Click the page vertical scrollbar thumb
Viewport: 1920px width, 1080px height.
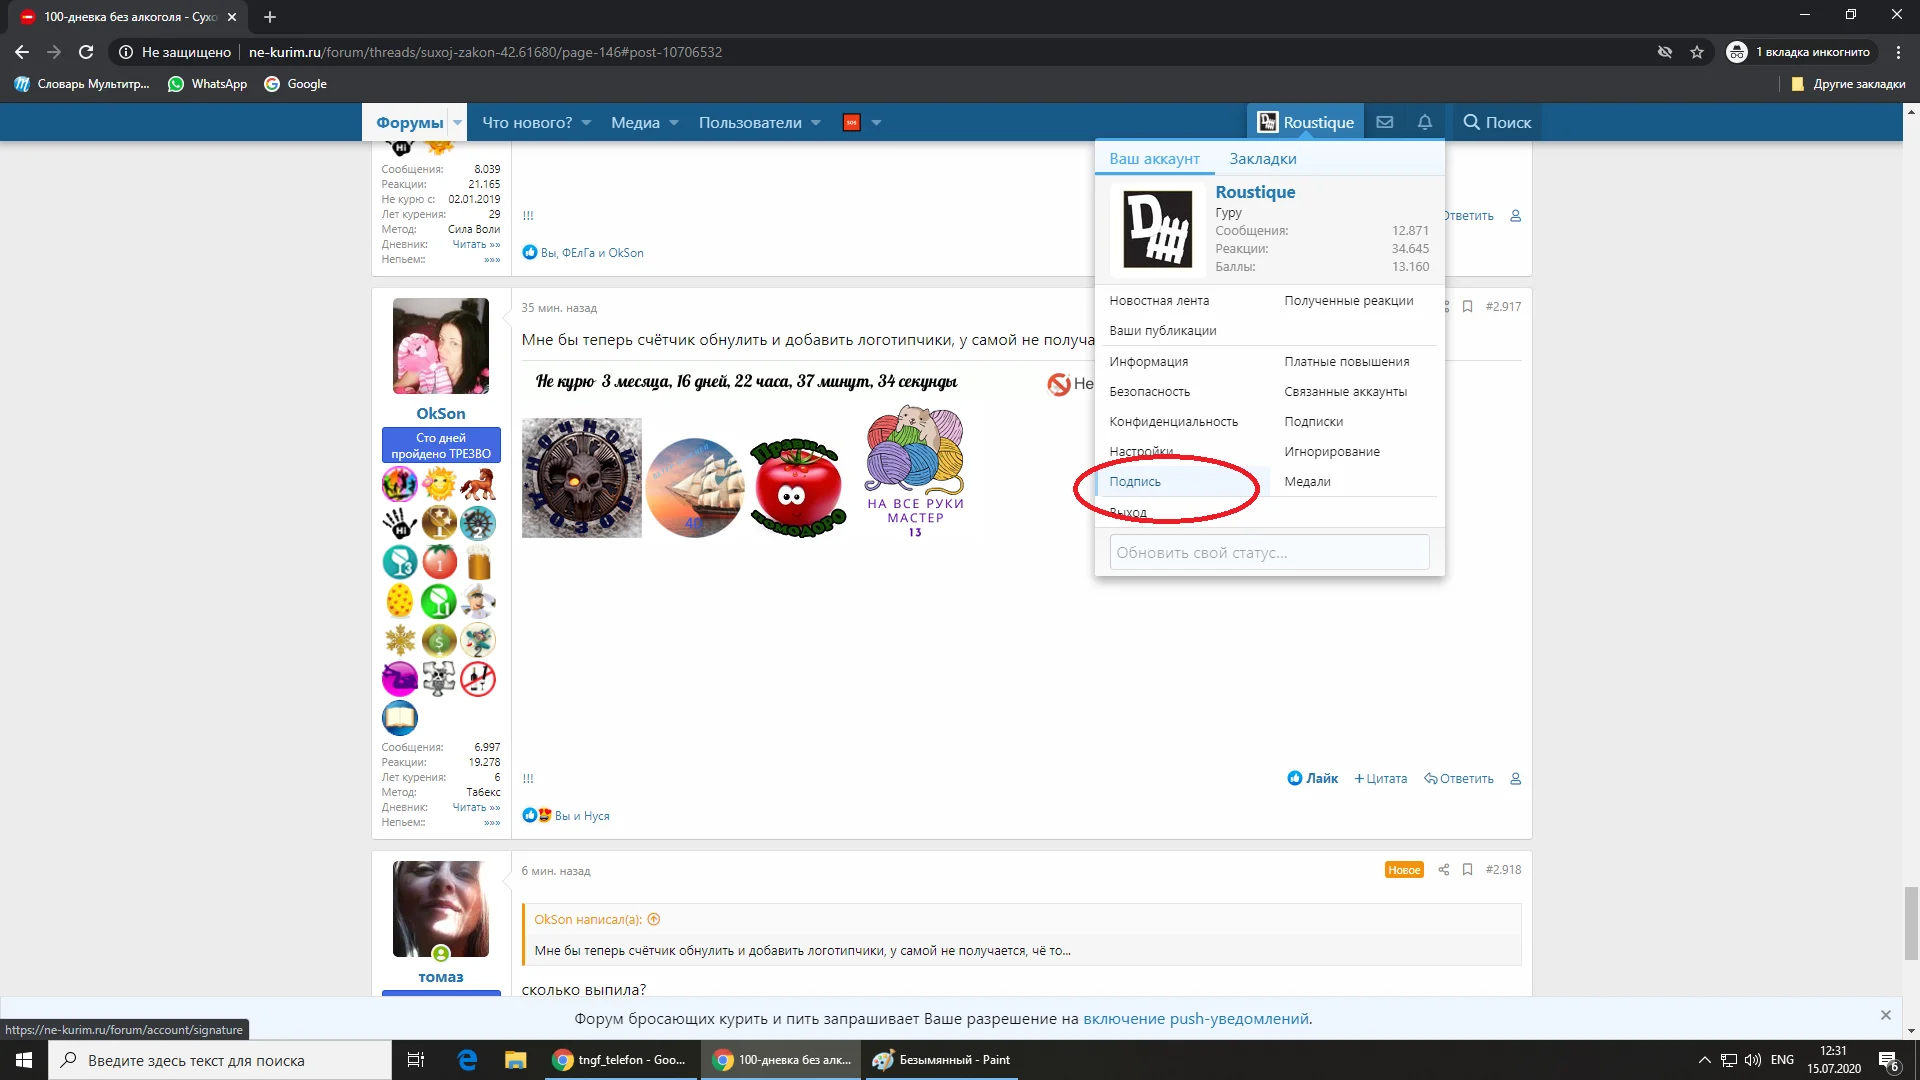[1911, 922]
